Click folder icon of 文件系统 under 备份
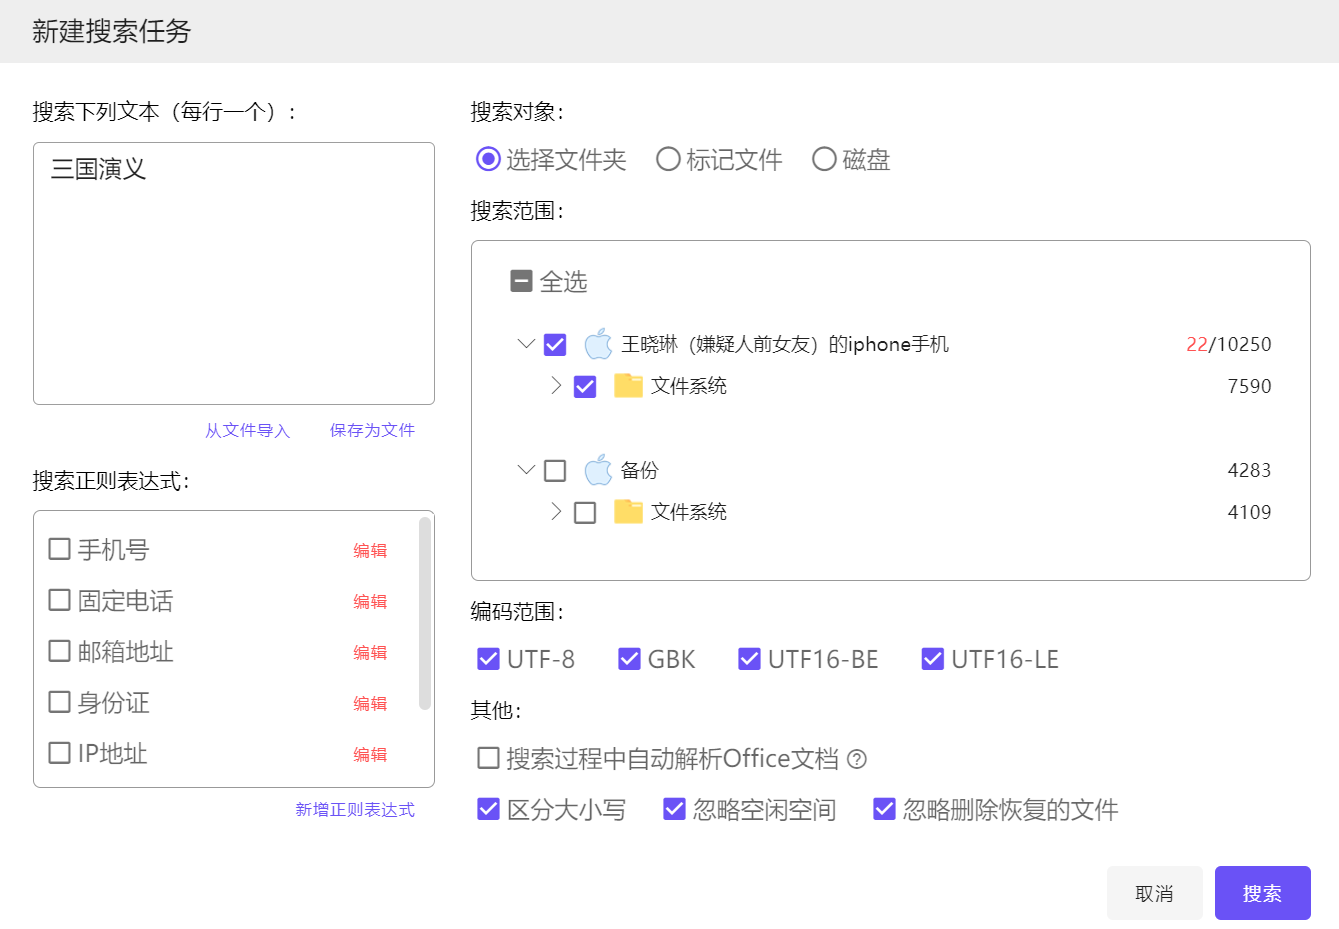The image size is (1339, 929). (x=628, y=512)
